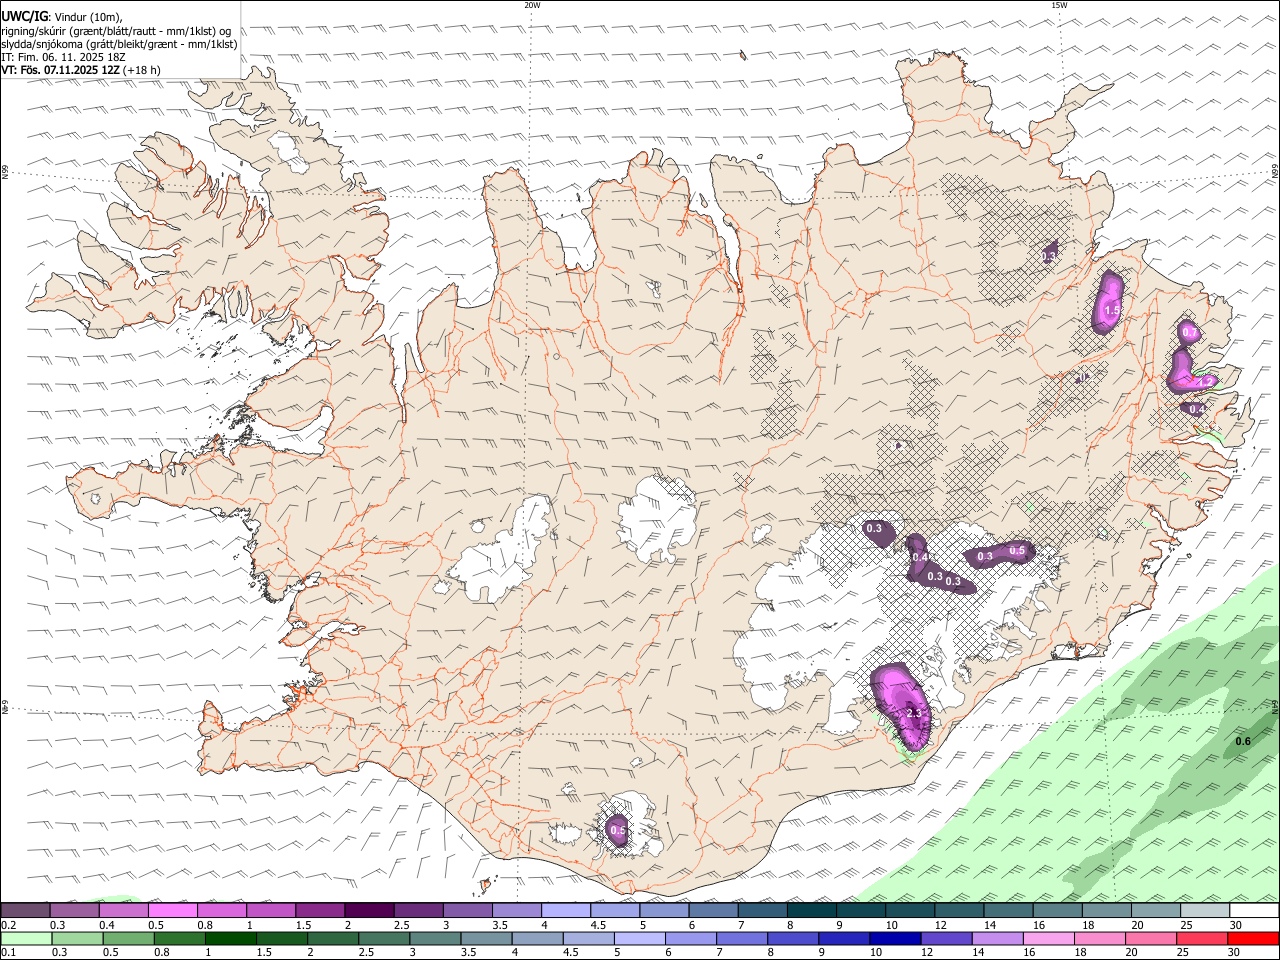Screen dimensions: 1280x960
Task: Select the VT: Fös. 07.11.2025 12Z (+18 h) line
Action: 81,70
